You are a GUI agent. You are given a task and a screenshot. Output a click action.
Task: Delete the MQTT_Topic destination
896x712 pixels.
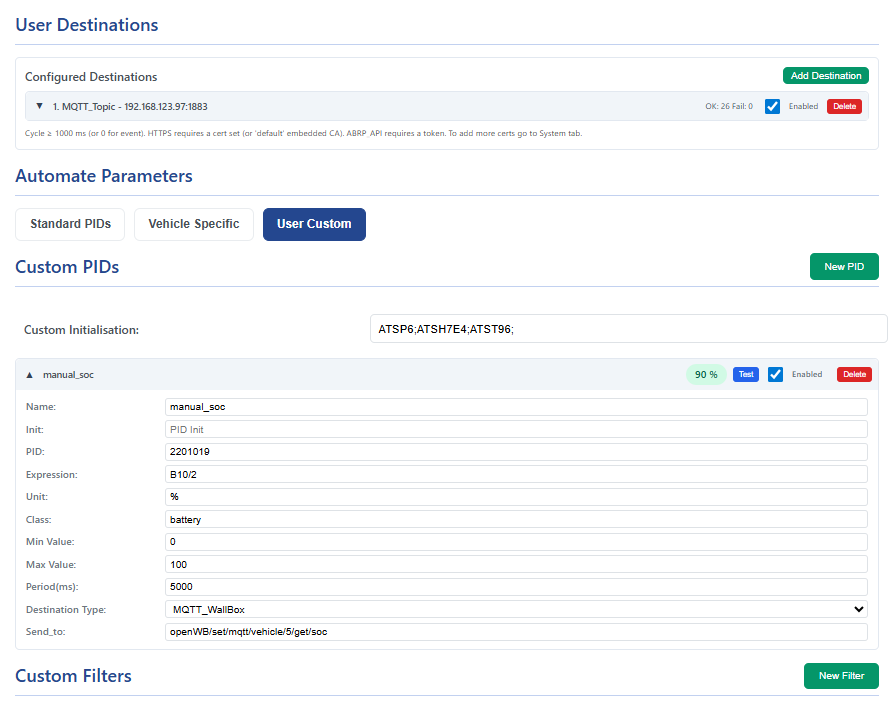point(845,105)
